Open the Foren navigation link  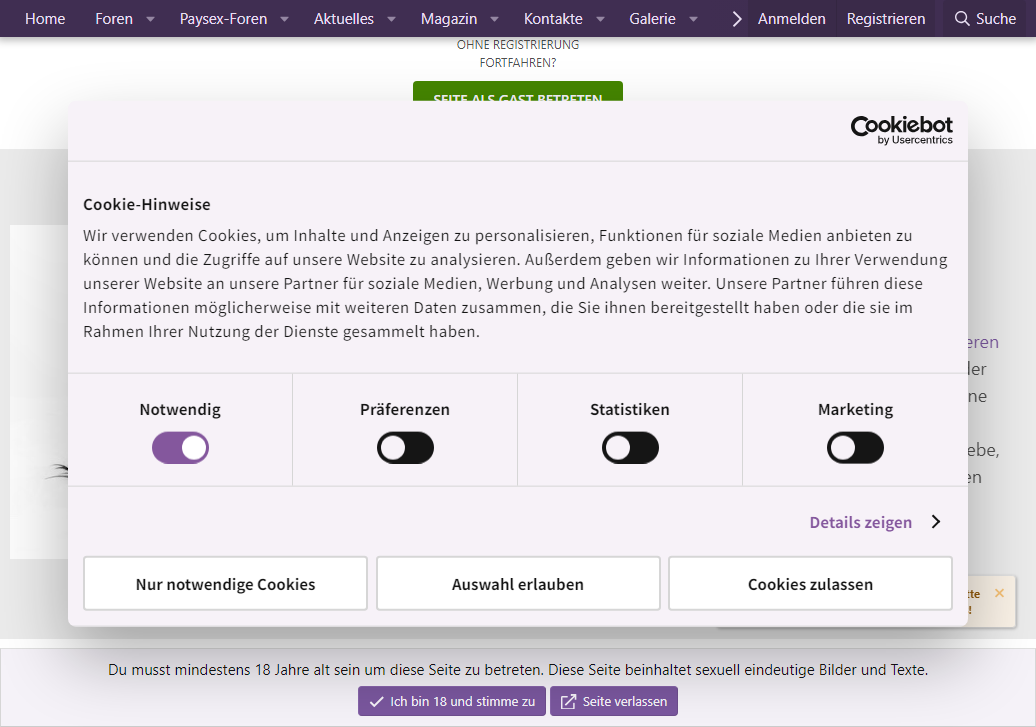click(114, 19)
